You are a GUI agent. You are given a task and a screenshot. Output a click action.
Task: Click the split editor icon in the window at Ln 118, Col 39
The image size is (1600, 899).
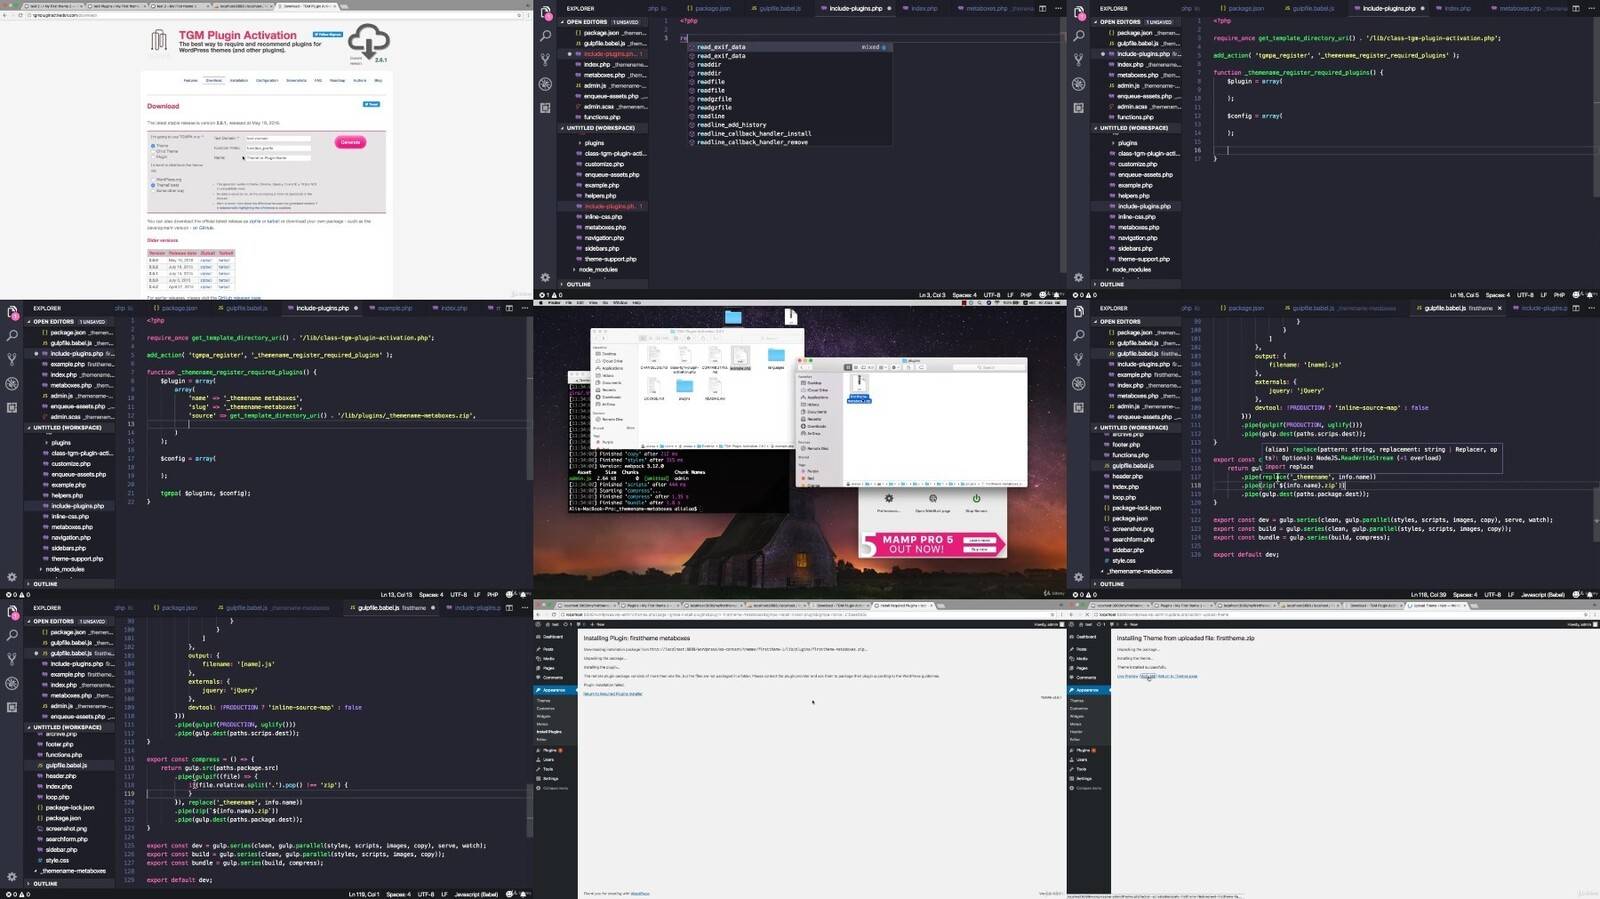1575,308
